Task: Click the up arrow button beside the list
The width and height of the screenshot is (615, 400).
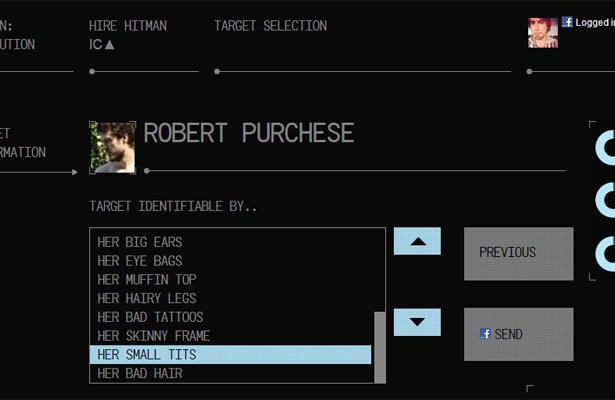Action: click(x=417, y=241)
